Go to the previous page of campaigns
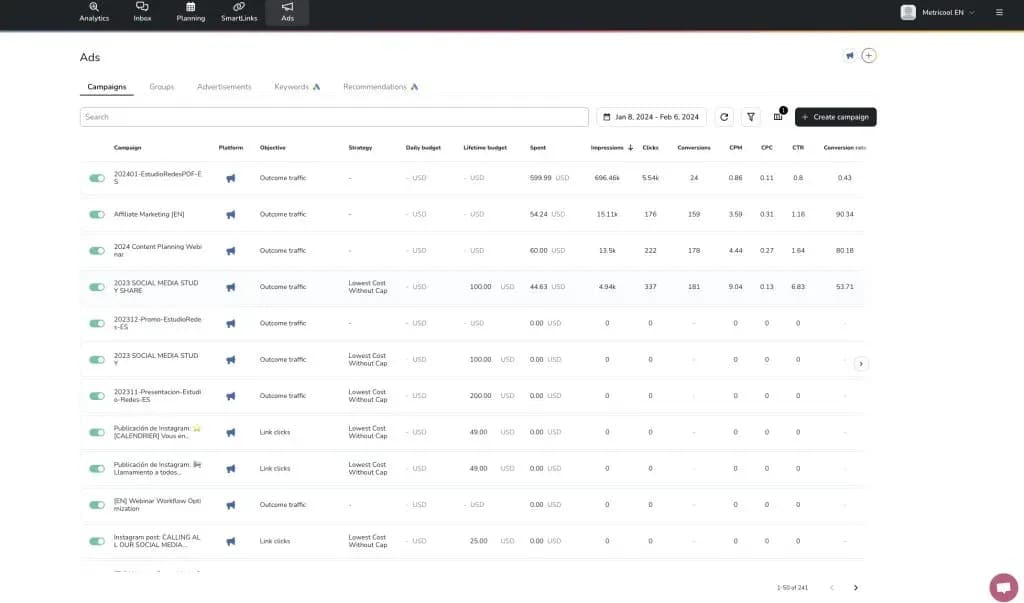This screenshot has height=603, width=1024. pos(831,588)
